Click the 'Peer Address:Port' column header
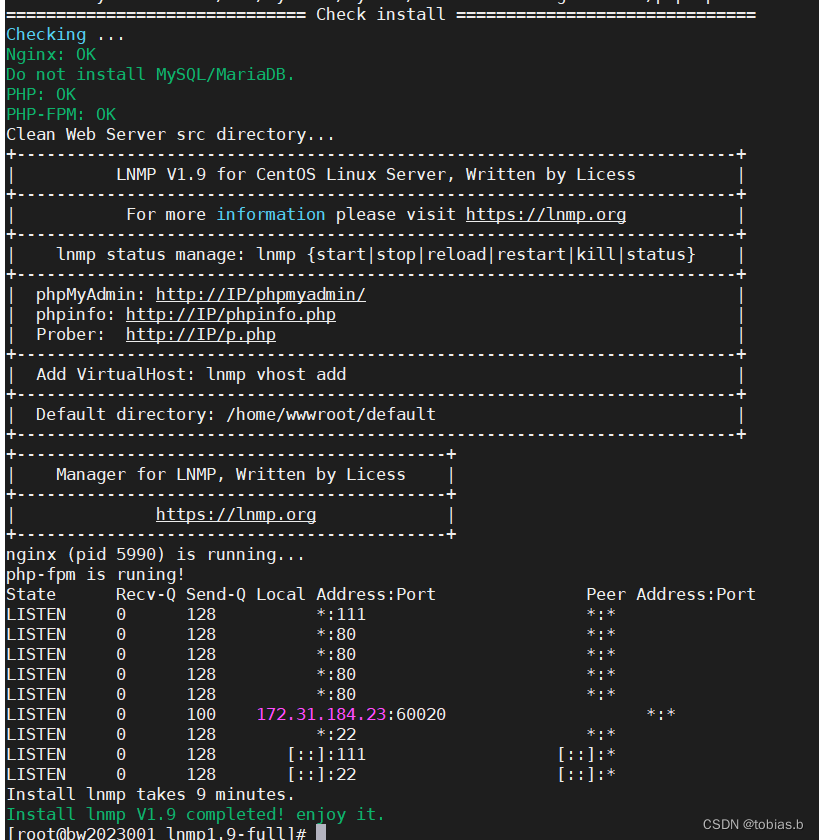Viewport: 819px width, 840px height. tap(671, 595)
